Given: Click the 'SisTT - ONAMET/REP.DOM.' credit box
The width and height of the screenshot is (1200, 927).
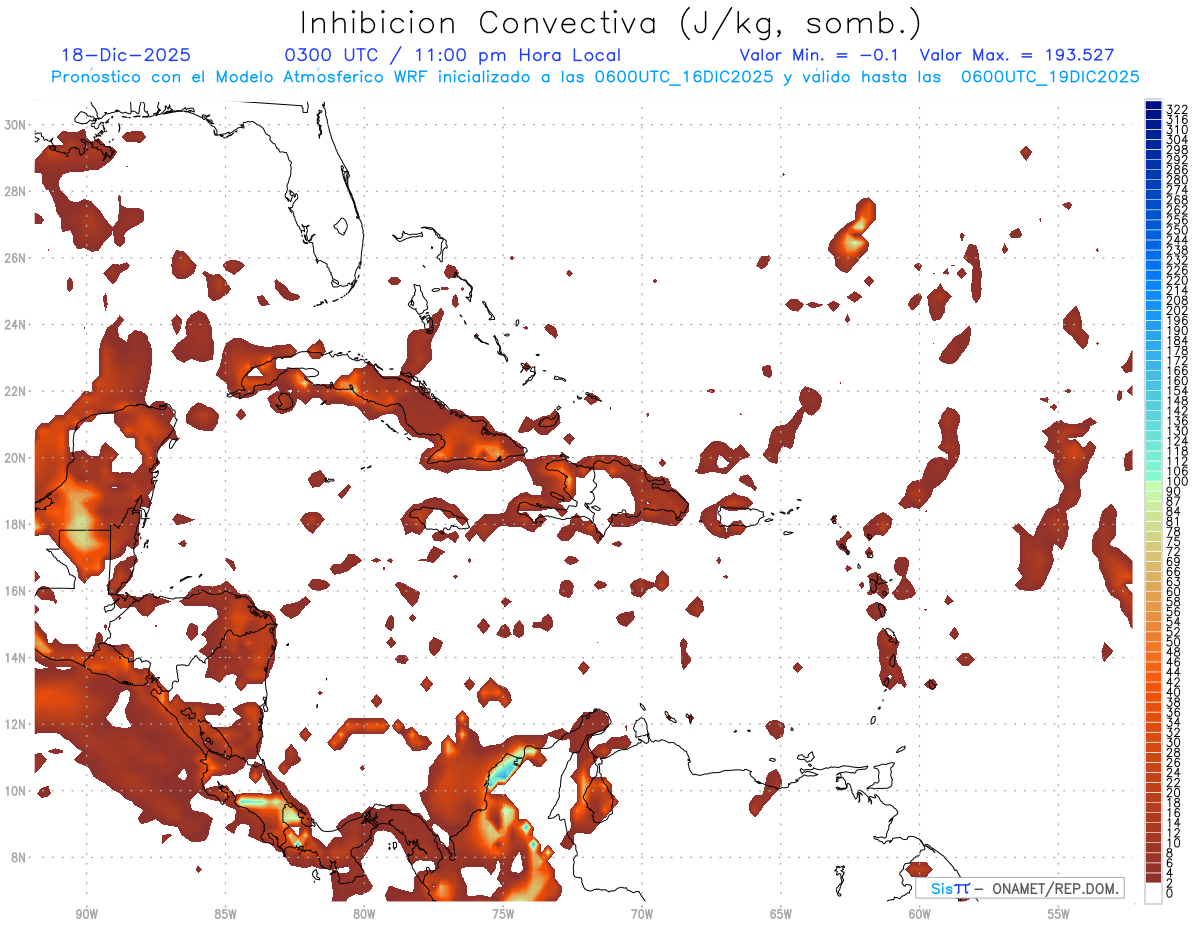Looking at the screenshot, I should pos(1019,888).
